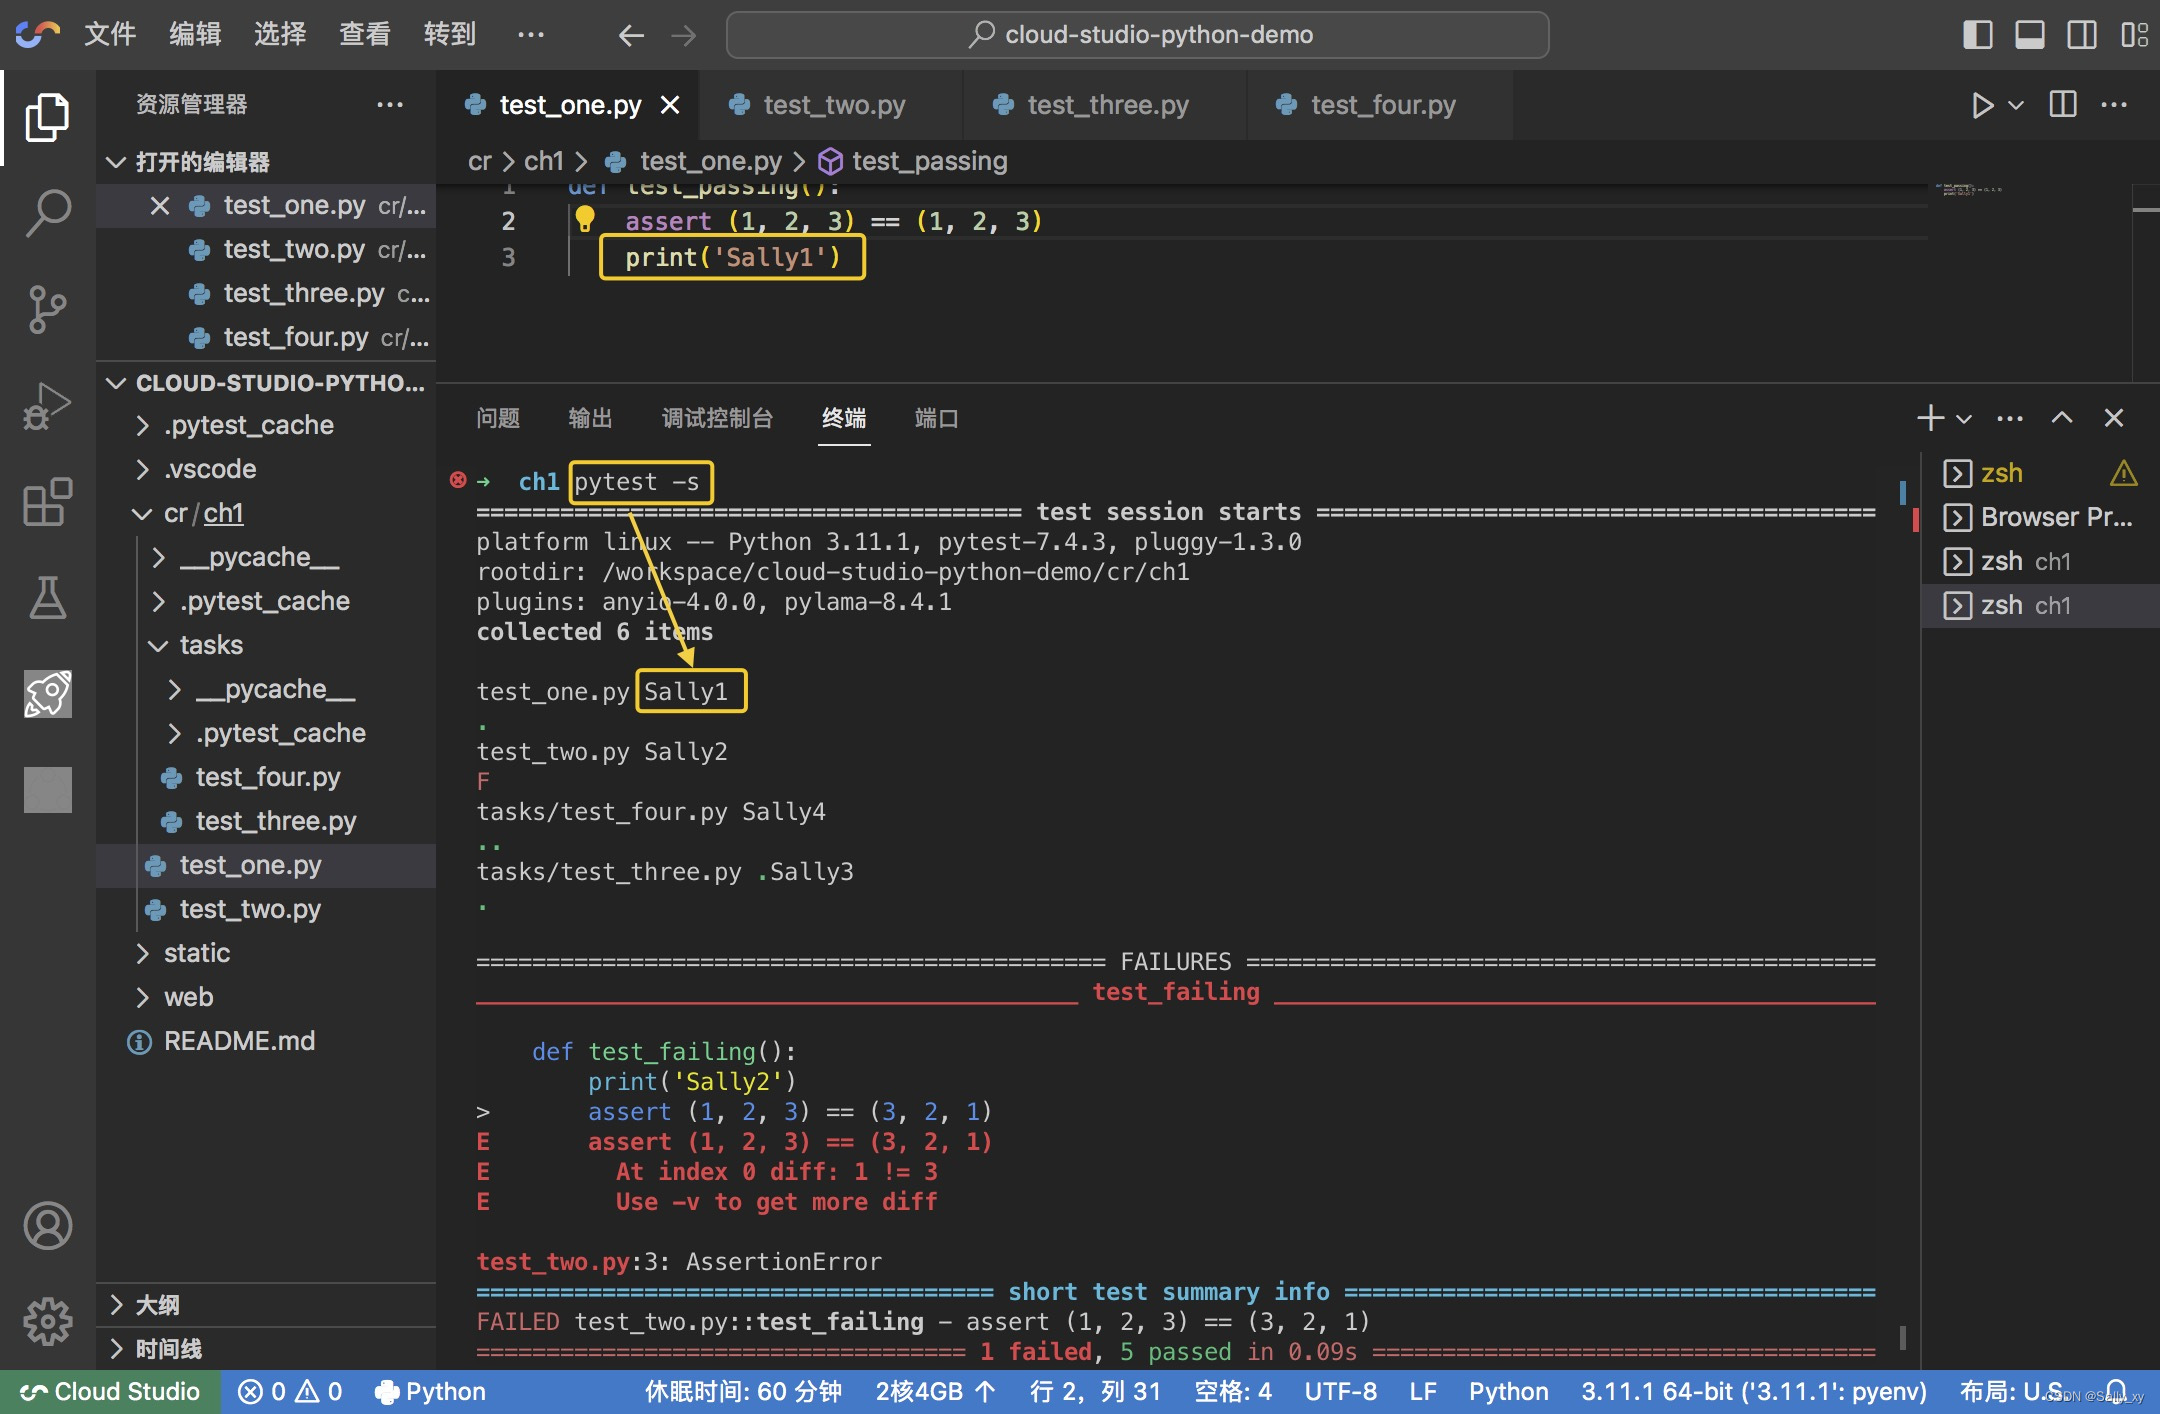Open the menu bar overflow ellipsis
The width and height of the screenshot is (2160, 1414).
click(x=530, y=35)
